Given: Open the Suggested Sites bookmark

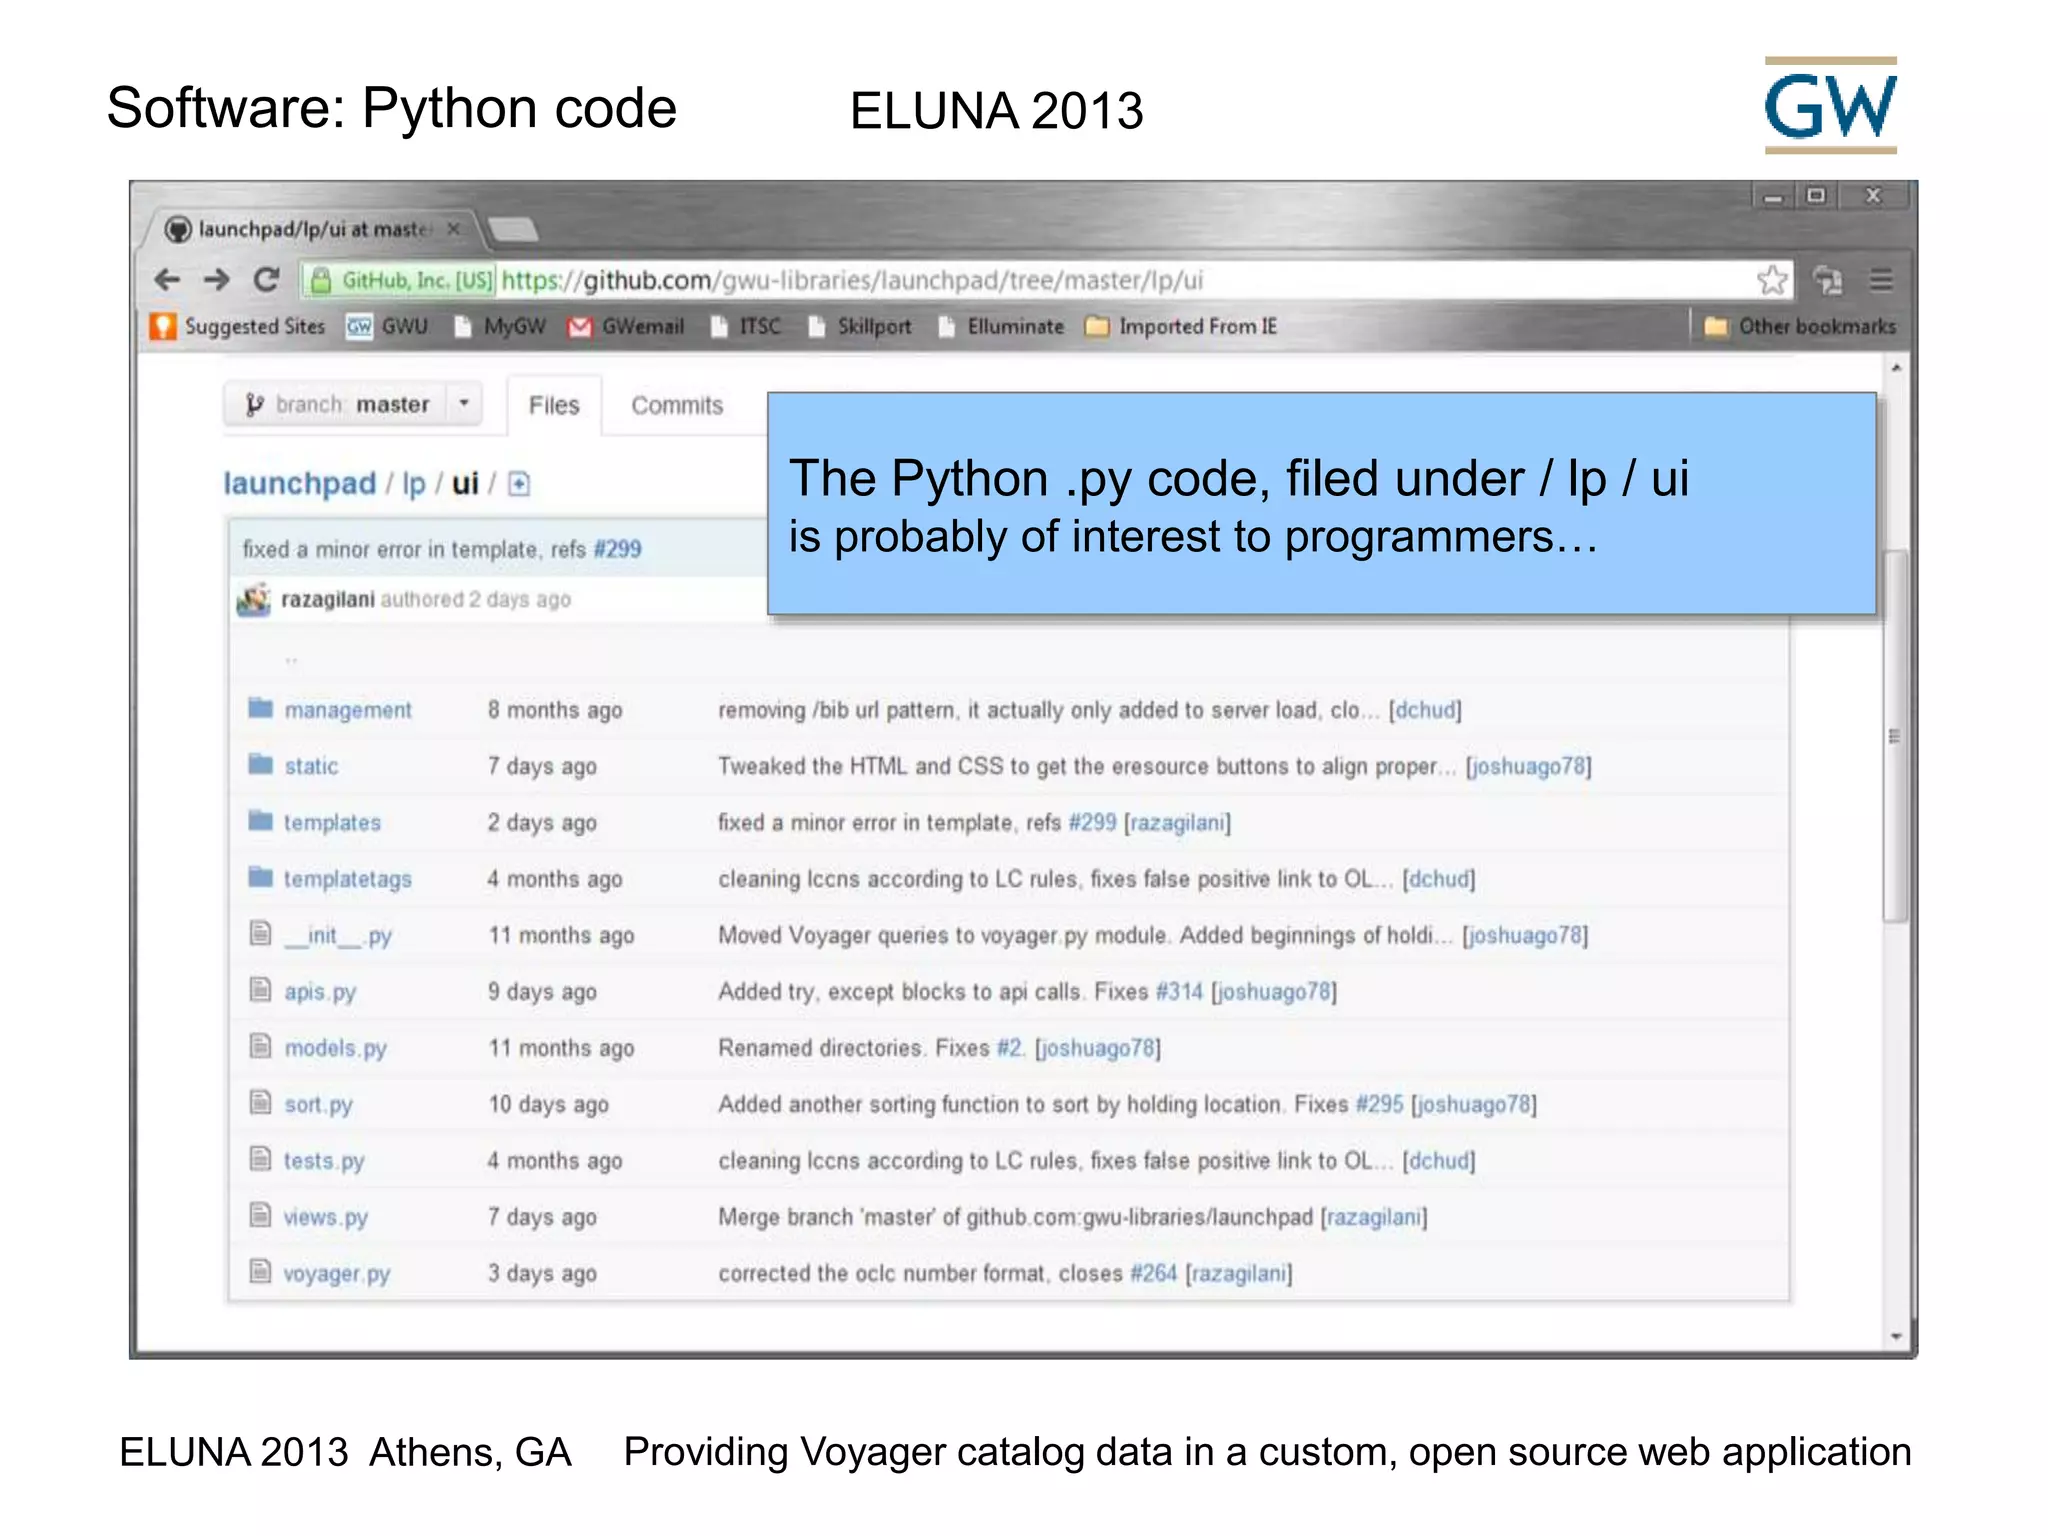Looking at the screenshot, I should pyautogui.click(x=237, y=327).
